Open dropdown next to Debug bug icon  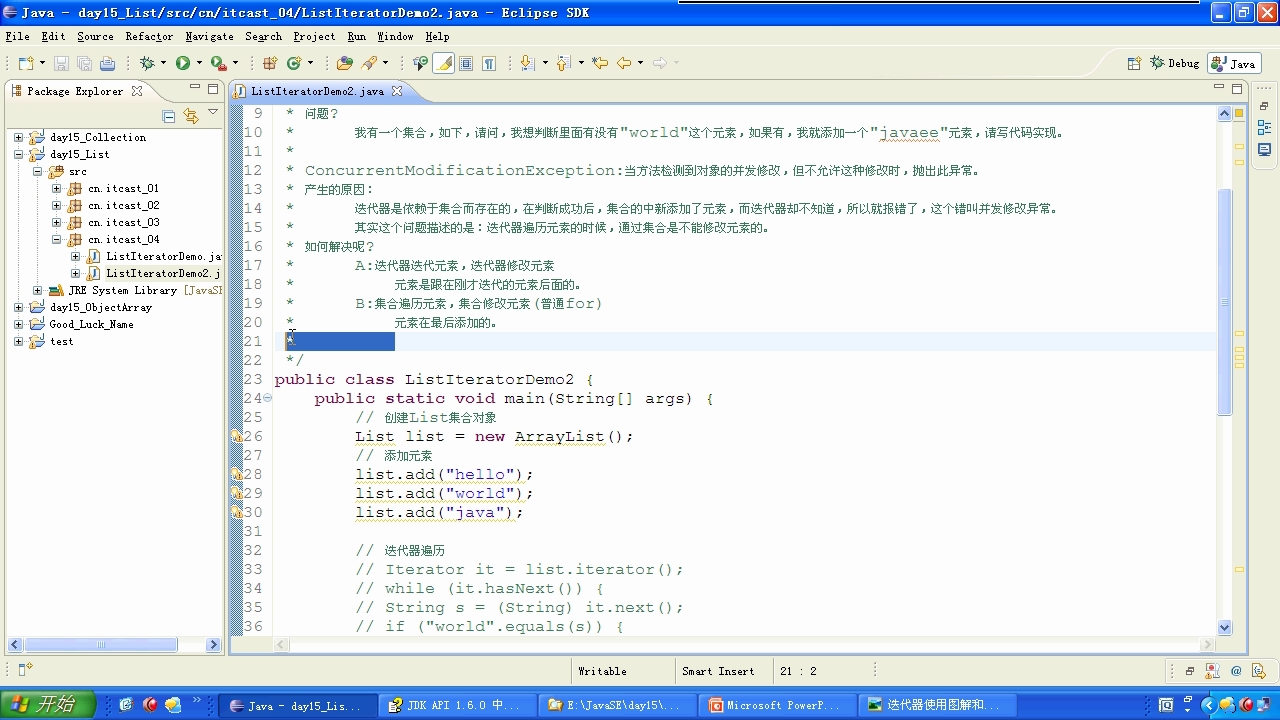click(162, 63)
